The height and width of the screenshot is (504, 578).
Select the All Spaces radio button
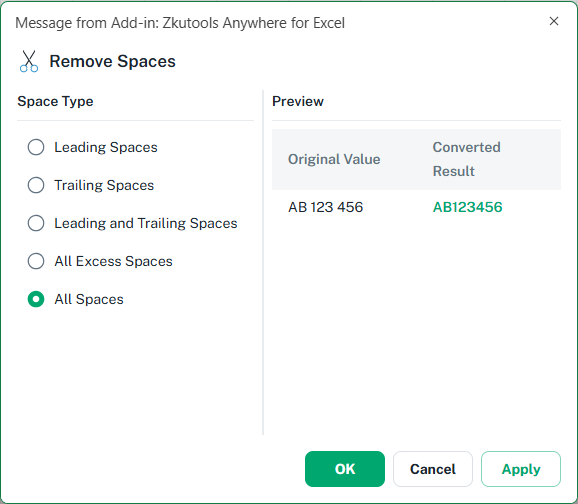36,299
